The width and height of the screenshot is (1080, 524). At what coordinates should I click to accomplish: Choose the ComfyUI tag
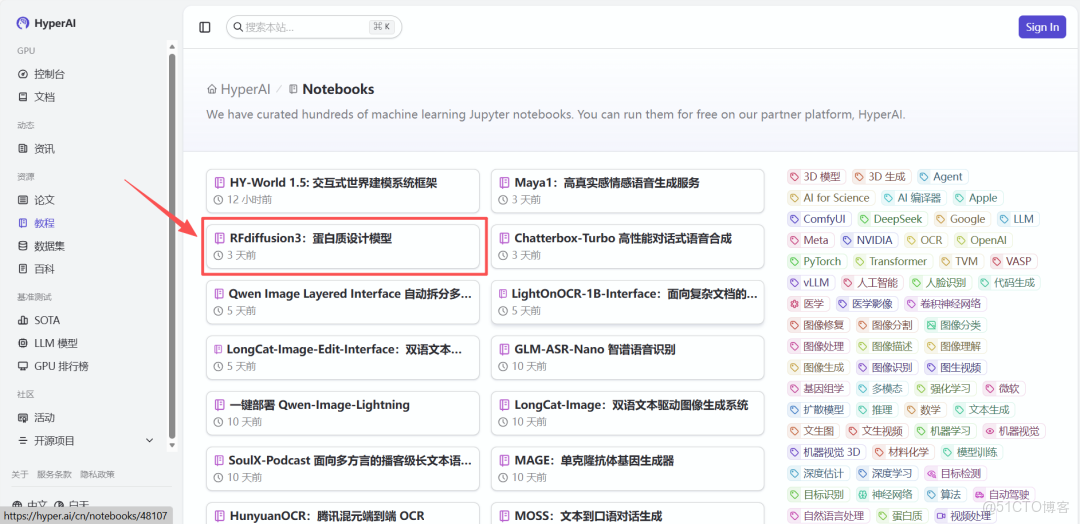(820, 219)
